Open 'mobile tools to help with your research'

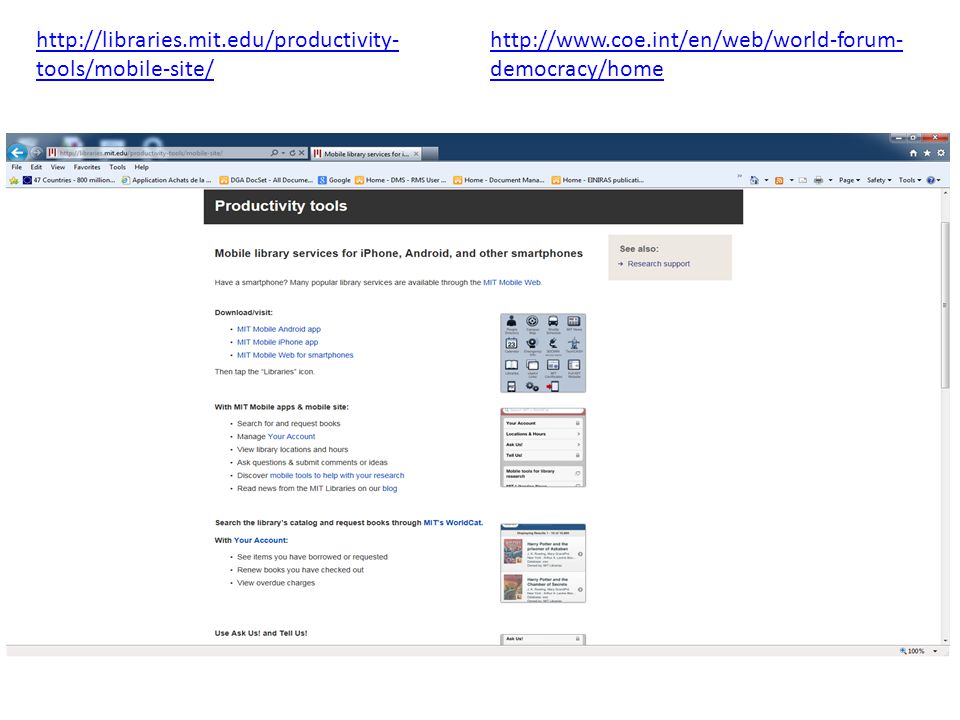(x=337, y=475)
